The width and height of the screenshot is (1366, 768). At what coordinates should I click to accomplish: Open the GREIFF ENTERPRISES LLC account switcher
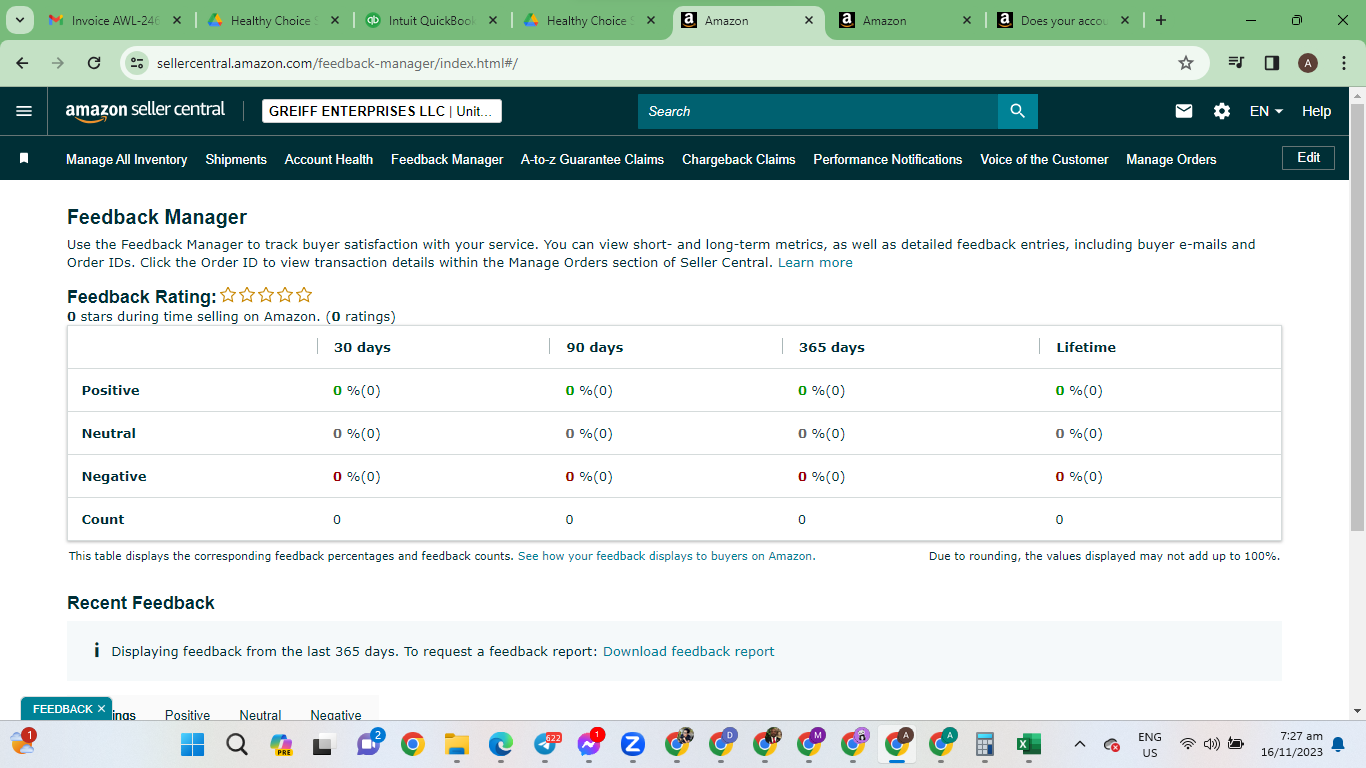point(382,111)
